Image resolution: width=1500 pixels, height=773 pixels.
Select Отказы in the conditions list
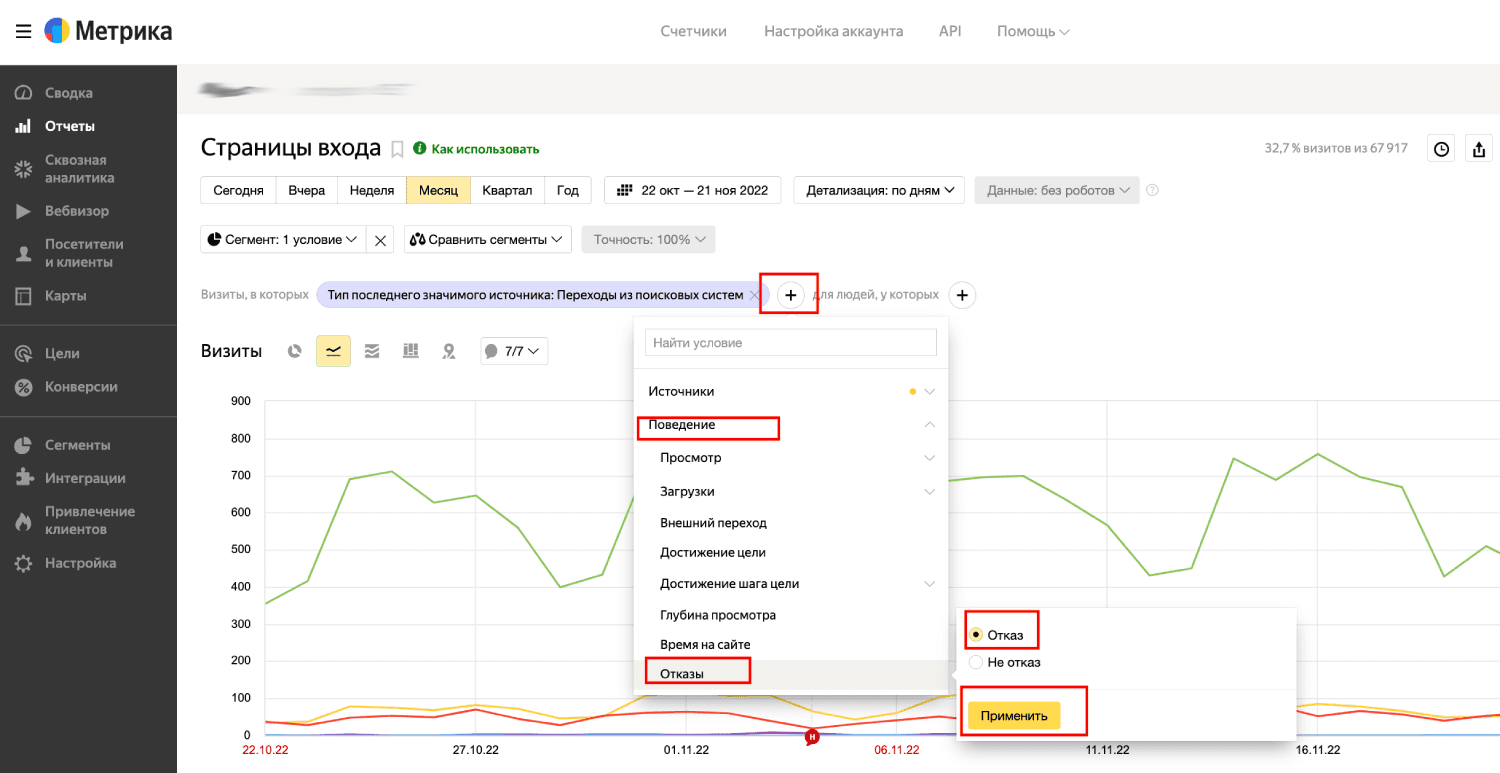[x=682, y=674]
